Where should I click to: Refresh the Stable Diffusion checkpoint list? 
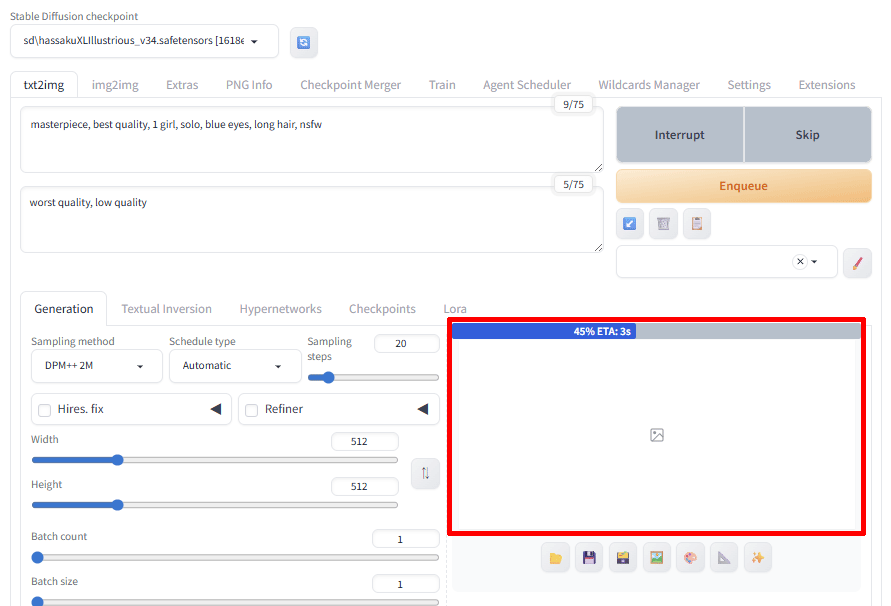[304, 42]
